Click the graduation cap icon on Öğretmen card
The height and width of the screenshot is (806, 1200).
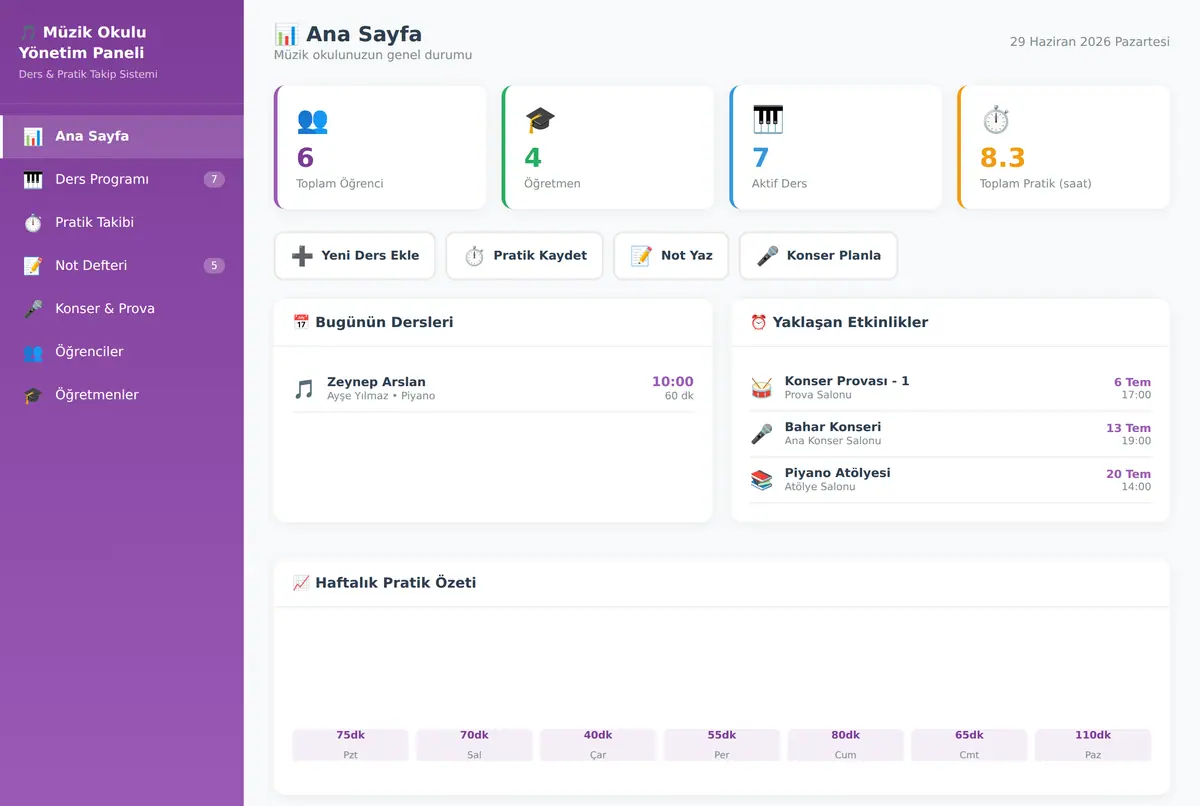(x=540, y=121)
